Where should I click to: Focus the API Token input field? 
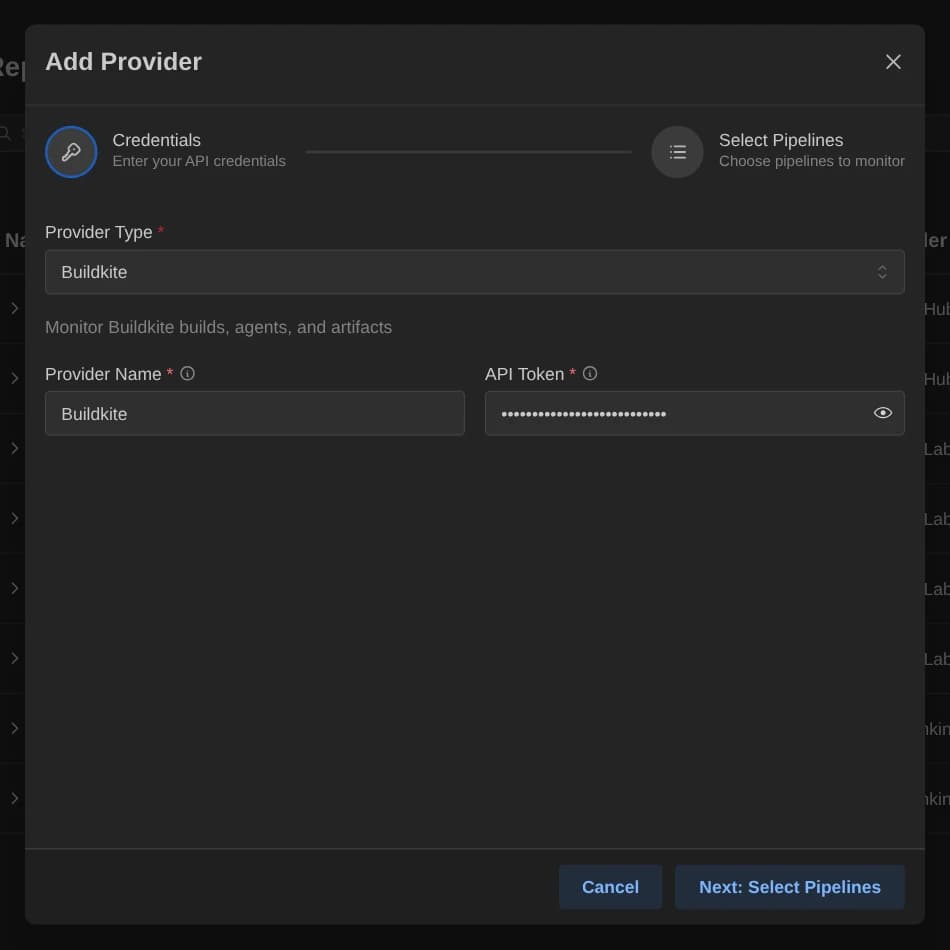coord(694,413)
